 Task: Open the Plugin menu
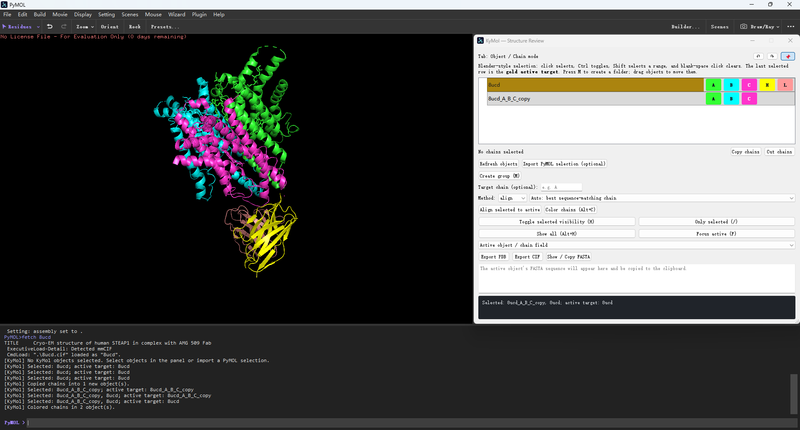(199, 14)
